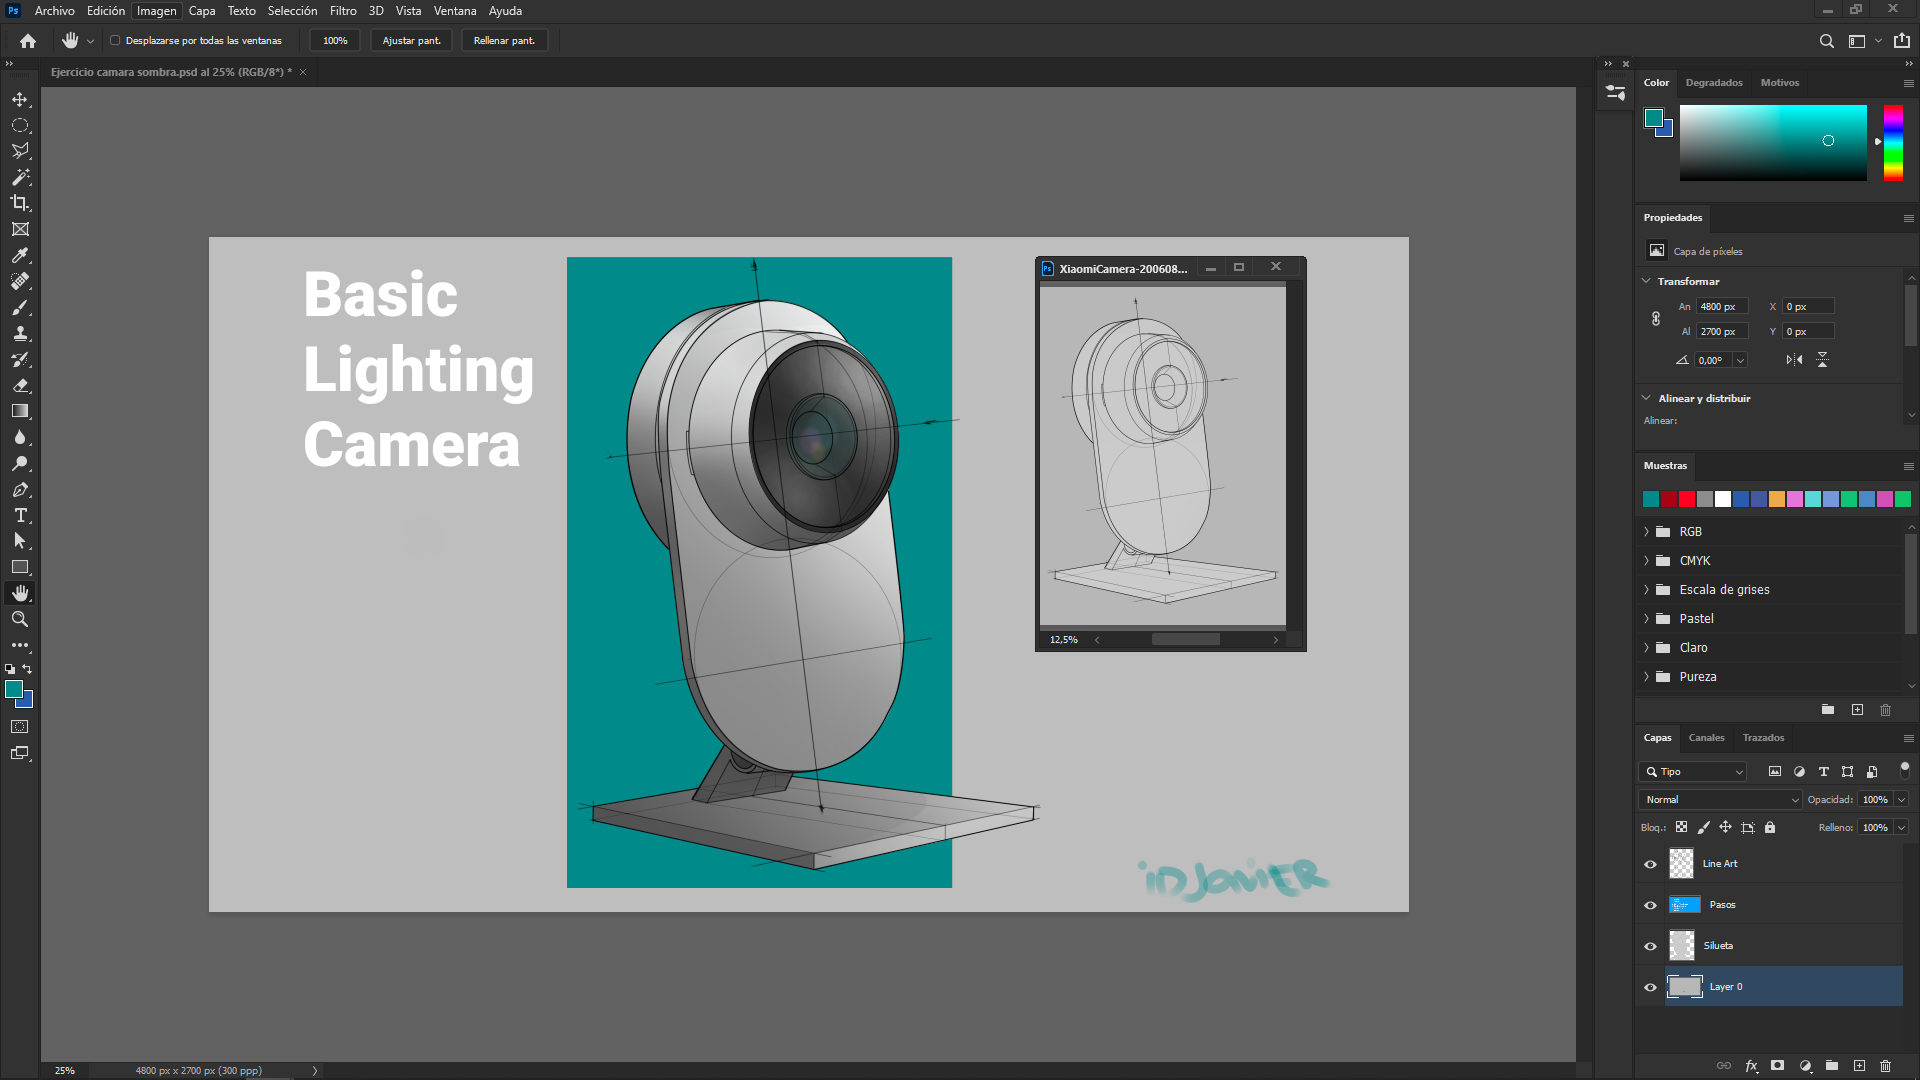Select the Brush tool

tap(20, 307)
